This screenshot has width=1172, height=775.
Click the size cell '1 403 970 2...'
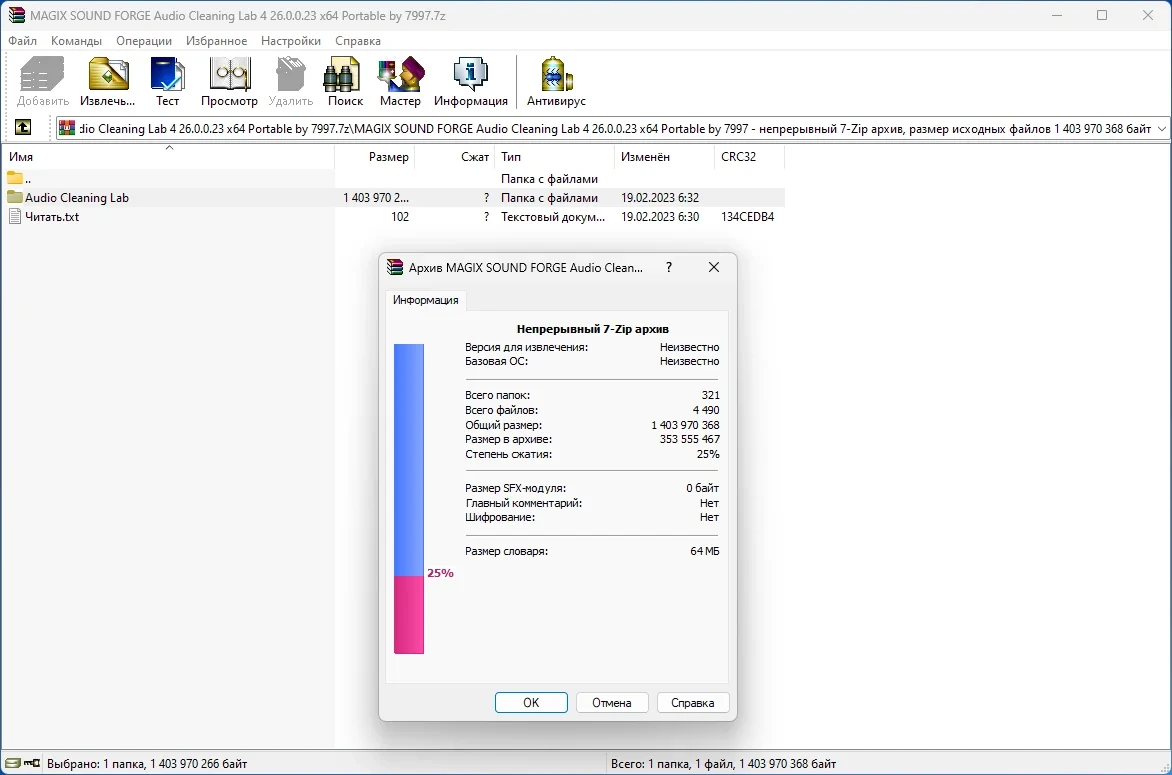point(376,197)
